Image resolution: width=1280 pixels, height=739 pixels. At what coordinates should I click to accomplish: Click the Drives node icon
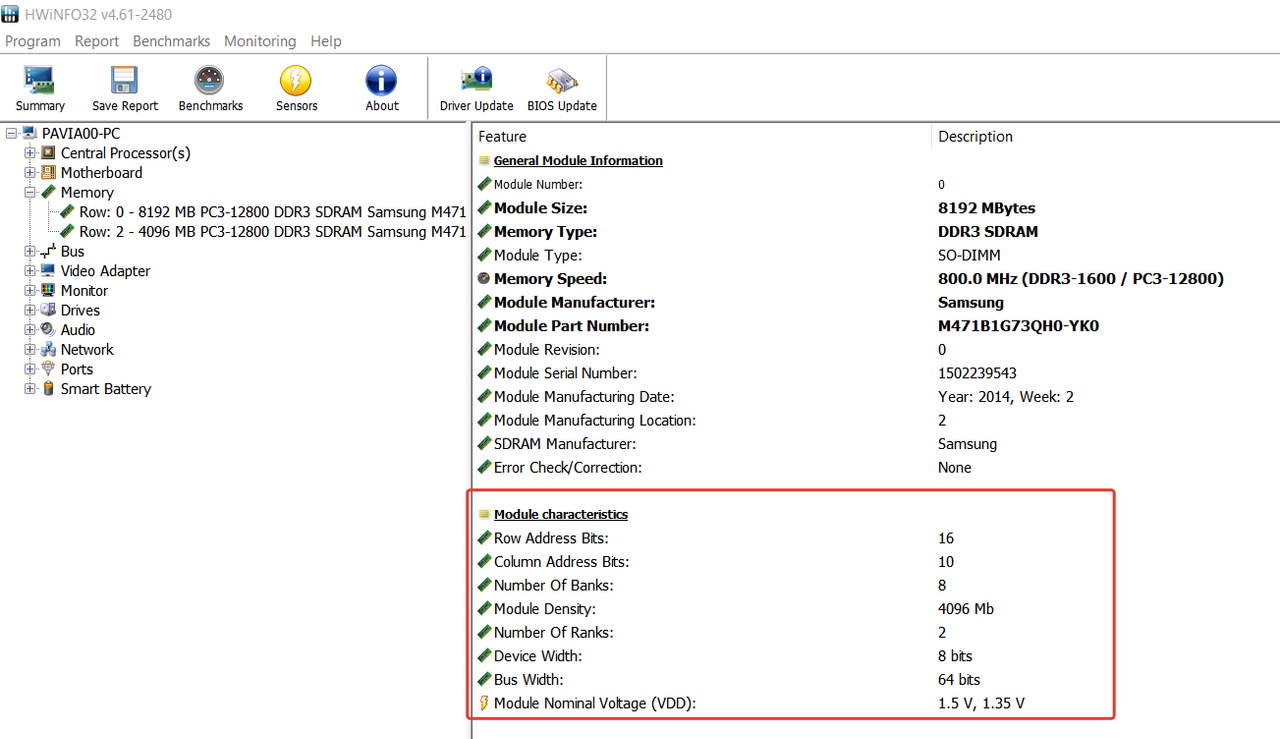[48, 310]
